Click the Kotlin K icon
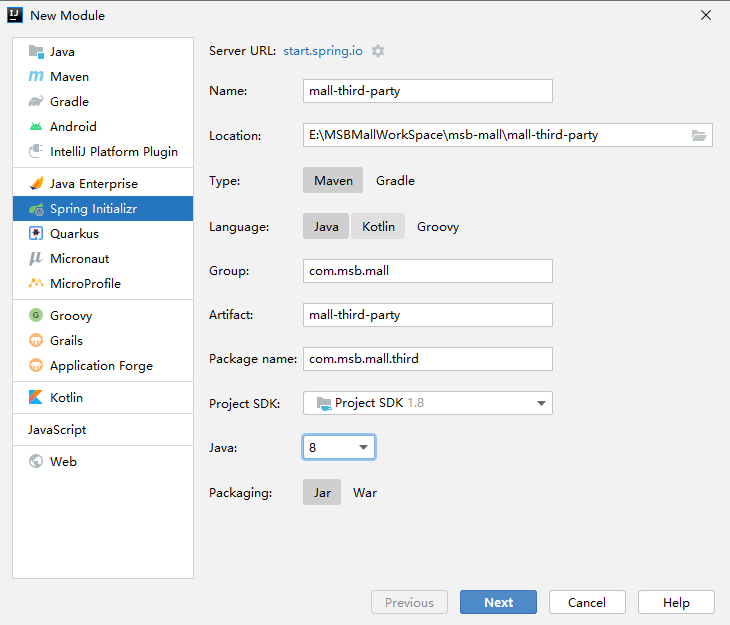 pos(36,397)
